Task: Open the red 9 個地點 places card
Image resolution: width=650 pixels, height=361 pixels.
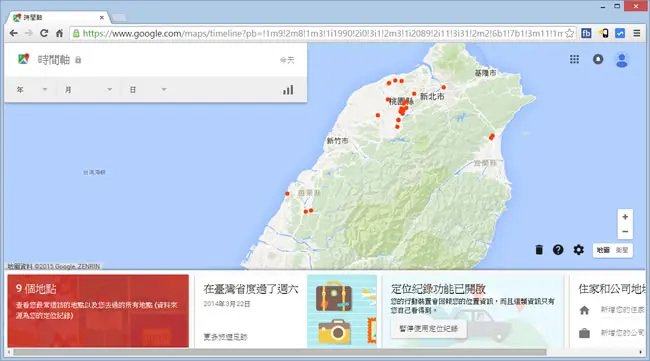Action: point(98,311)
